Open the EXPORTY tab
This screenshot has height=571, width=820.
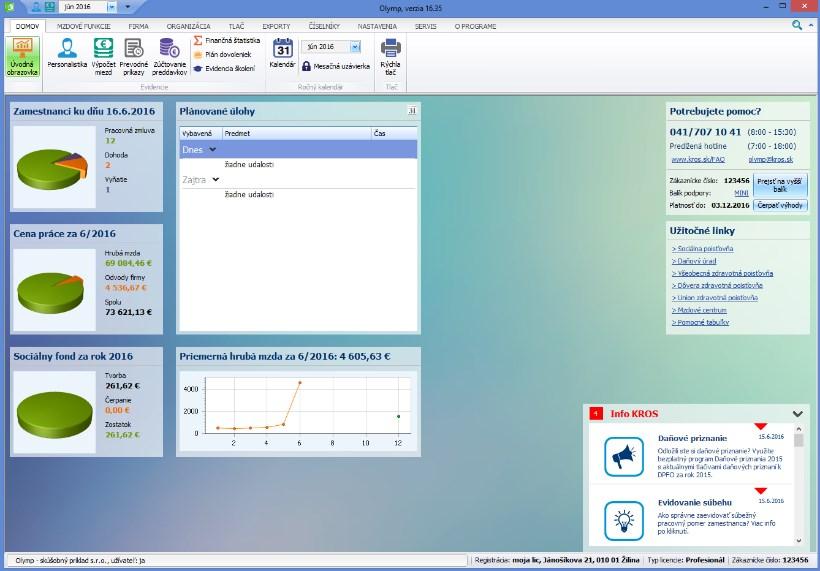277,26
